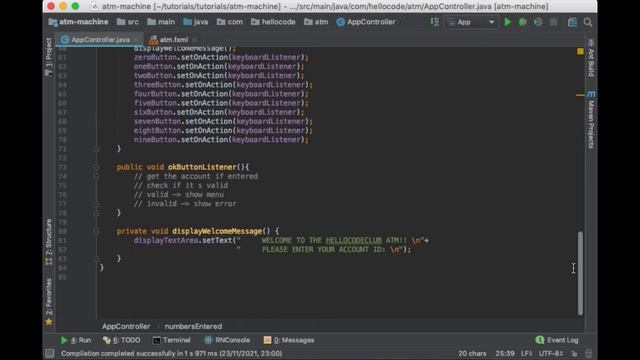640x360 pixels.
Task: Click atm package breadcrumb
Action: [316, 22]
